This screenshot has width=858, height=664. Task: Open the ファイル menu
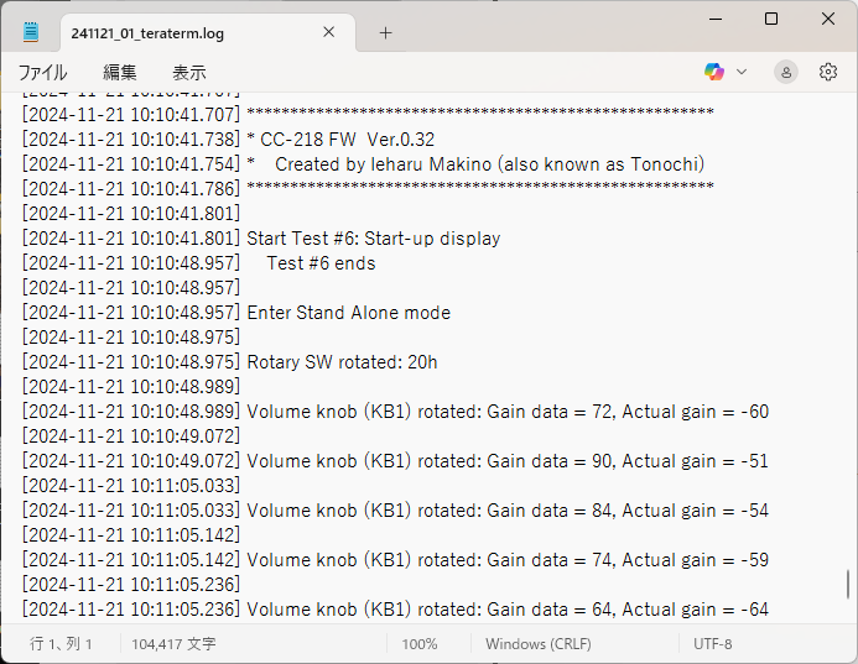pos(43,72)
